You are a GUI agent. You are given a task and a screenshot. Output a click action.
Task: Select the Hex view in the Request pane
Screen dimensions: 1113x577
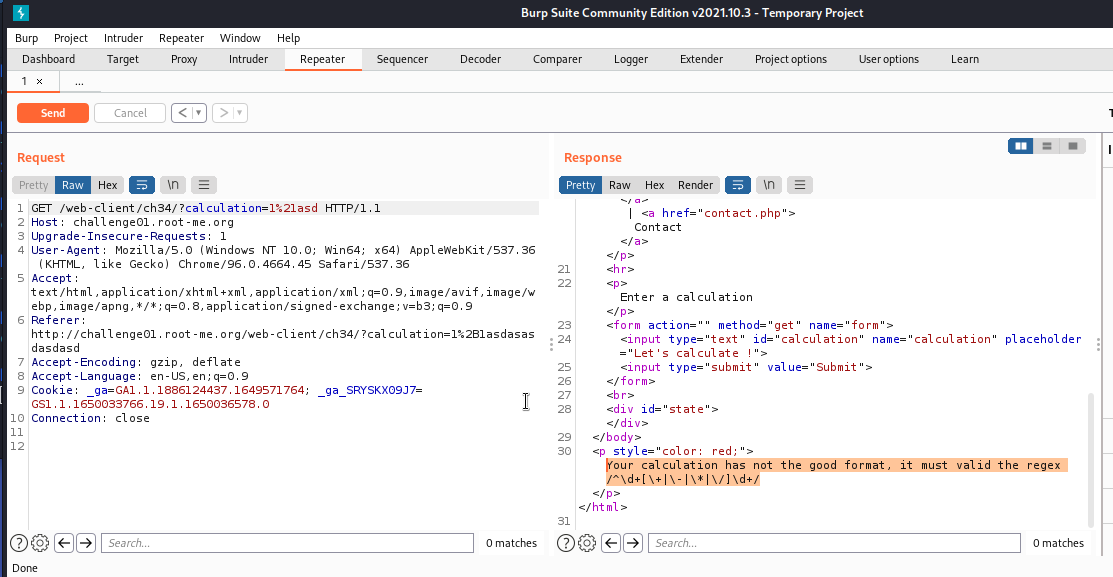click(x=107, y=185)
